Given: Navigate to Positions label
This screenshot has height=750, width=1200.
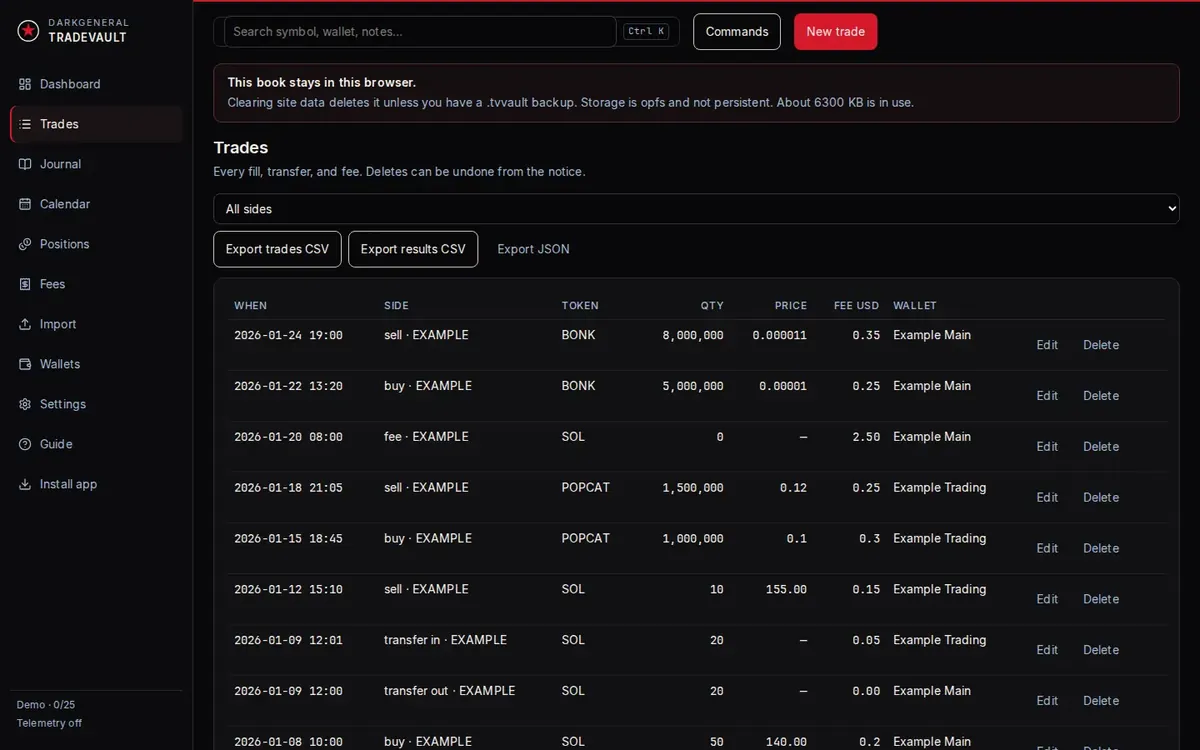Looking at the screenshot, I should [x=64, y=244].
